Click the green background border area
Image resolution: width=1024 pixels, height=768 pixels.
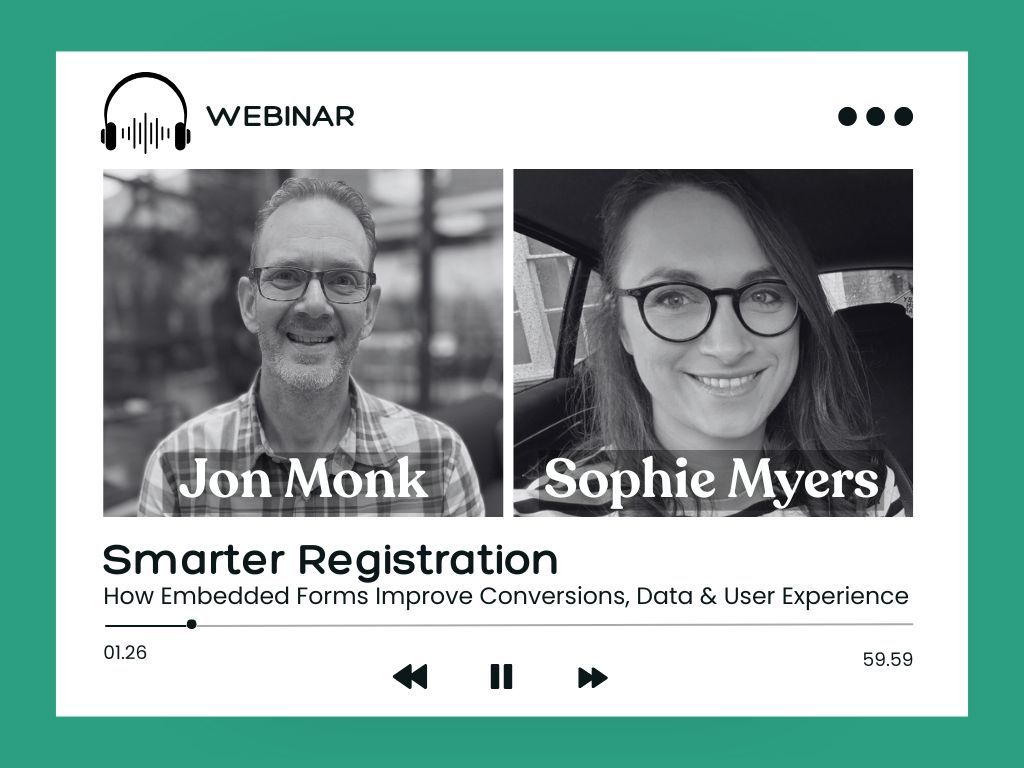pyautogui.click(x=27, y=400)
